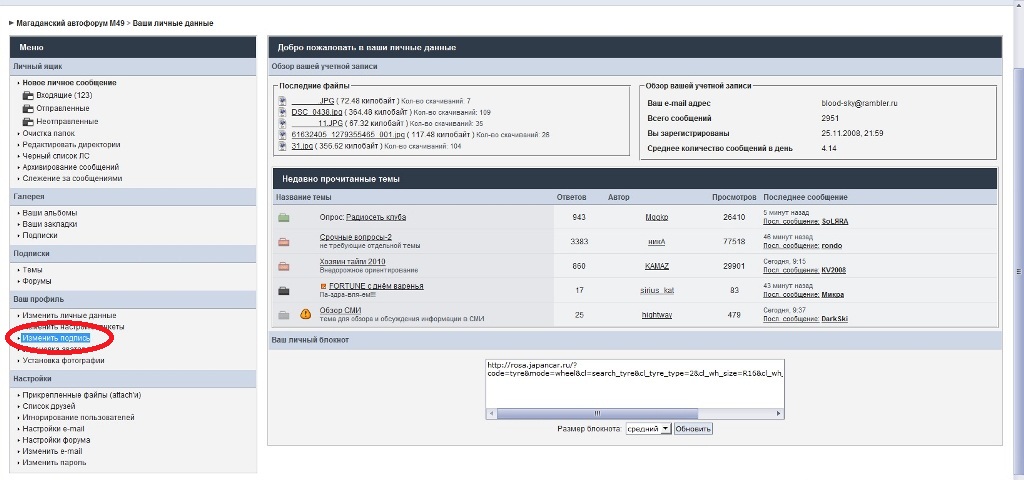Go to Изменить пароль menu item
The height and width of the screenshot is (480, 1024).
54,463
